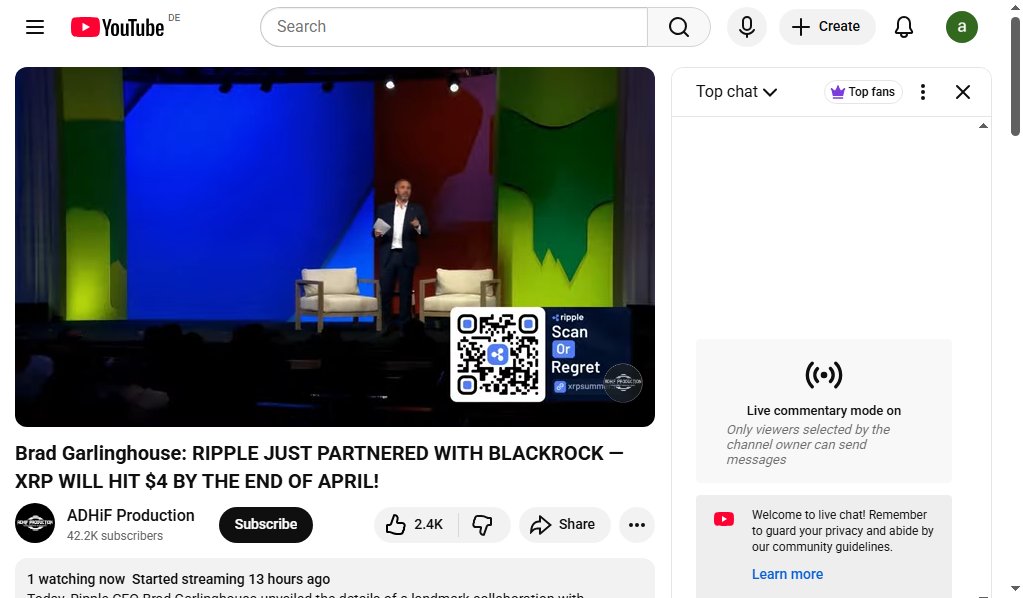The image size is (1023, 598).
Task: Click the 'Live commentary mode on' notice
Action: tap(823, 411)
